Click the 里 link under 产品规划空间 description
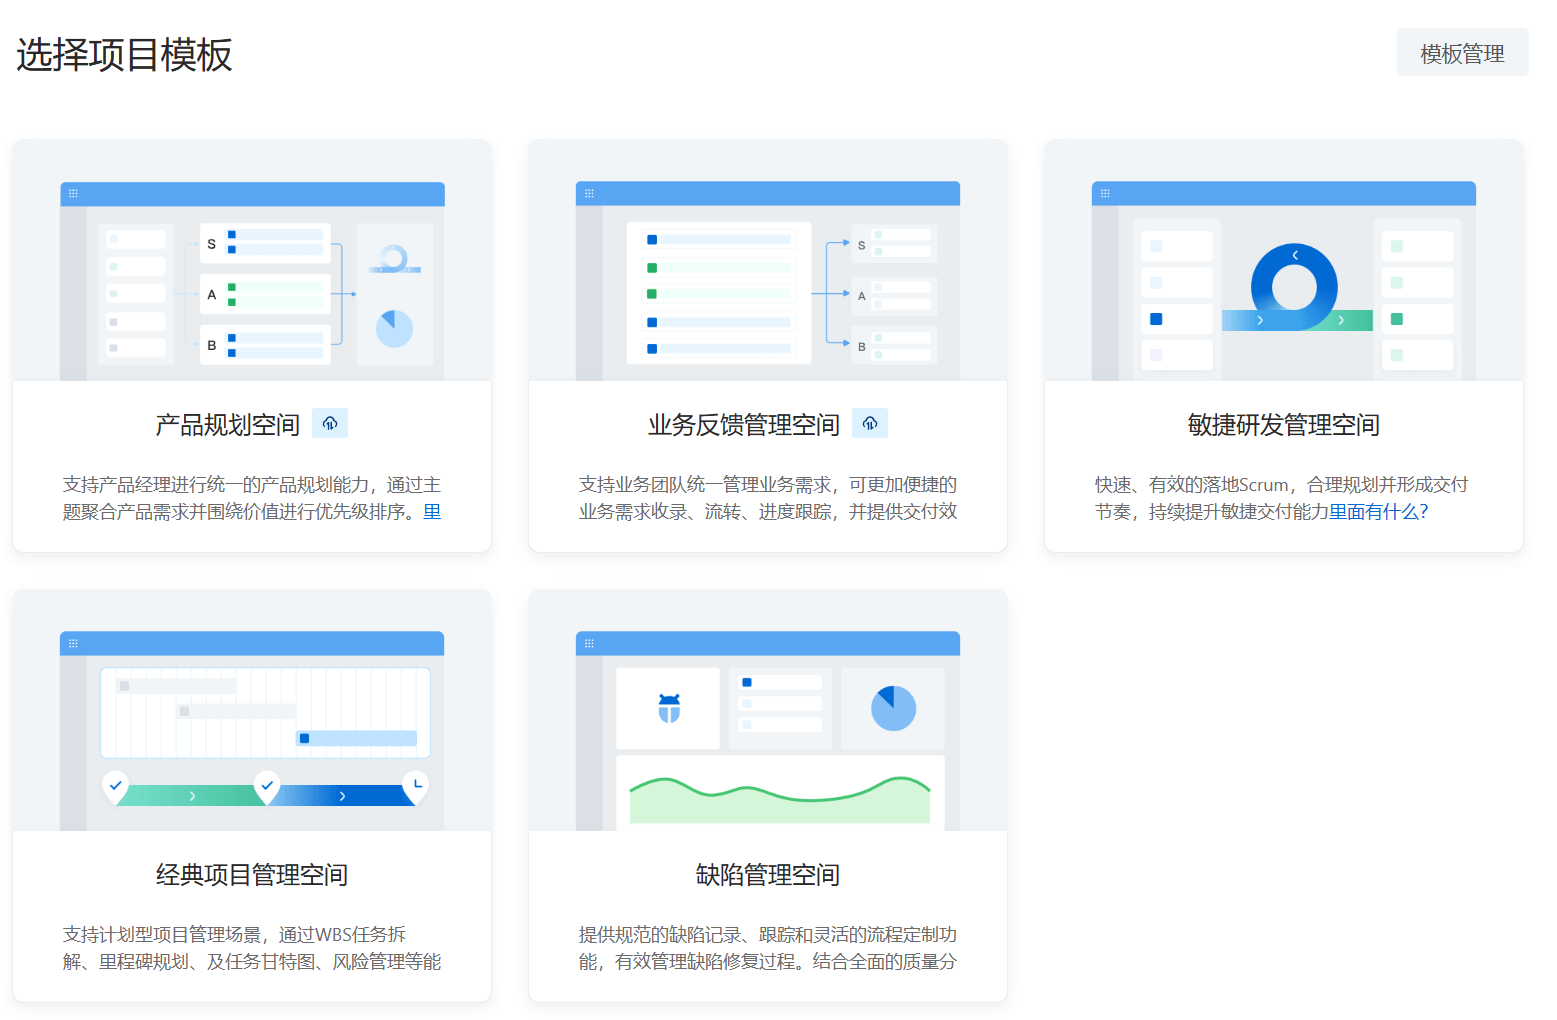 [431, 511]
